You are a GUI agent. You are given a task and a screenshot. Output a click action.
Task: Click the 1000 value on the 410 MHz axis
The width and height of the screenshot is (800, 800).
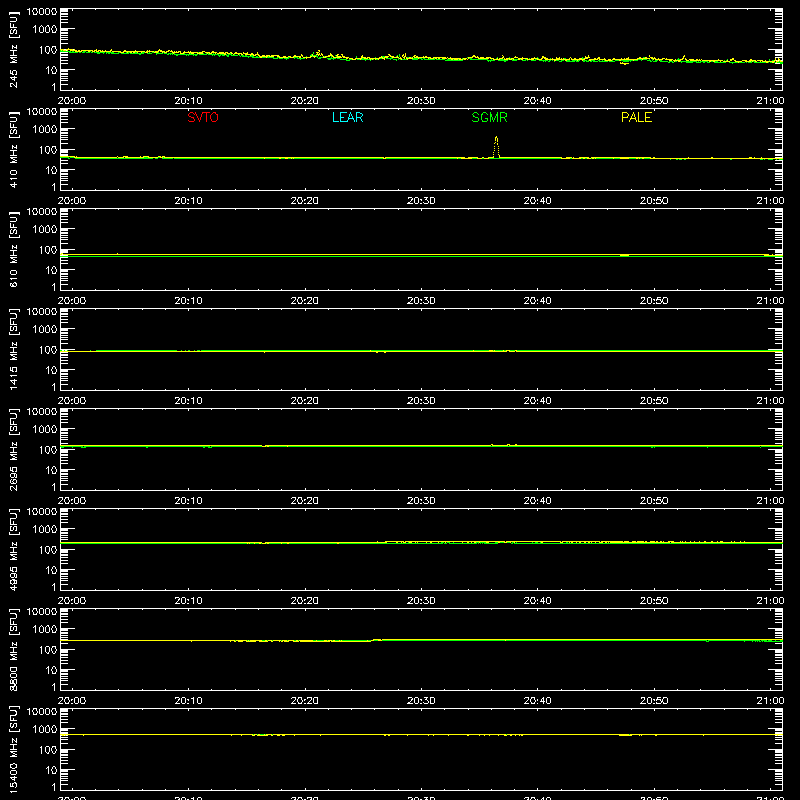click(45, 130)
